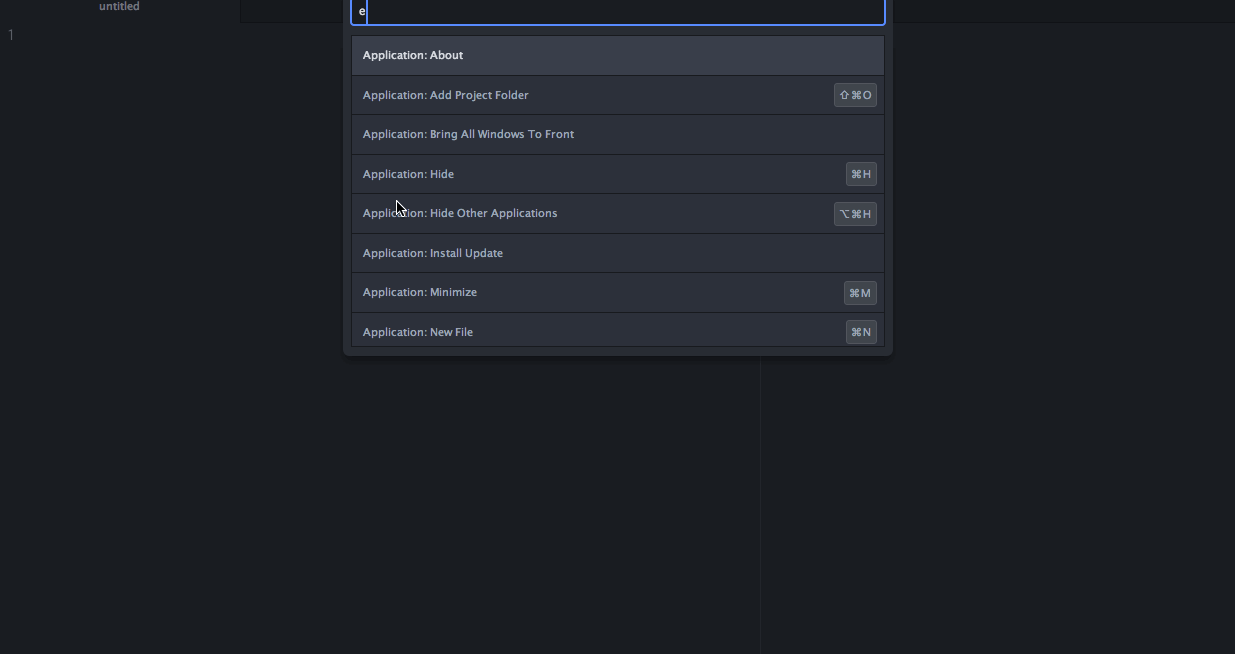Image resolution: width=1235 pixels, height=654 pixels.
Task: Focus the command palette search field
Action: 618,11
